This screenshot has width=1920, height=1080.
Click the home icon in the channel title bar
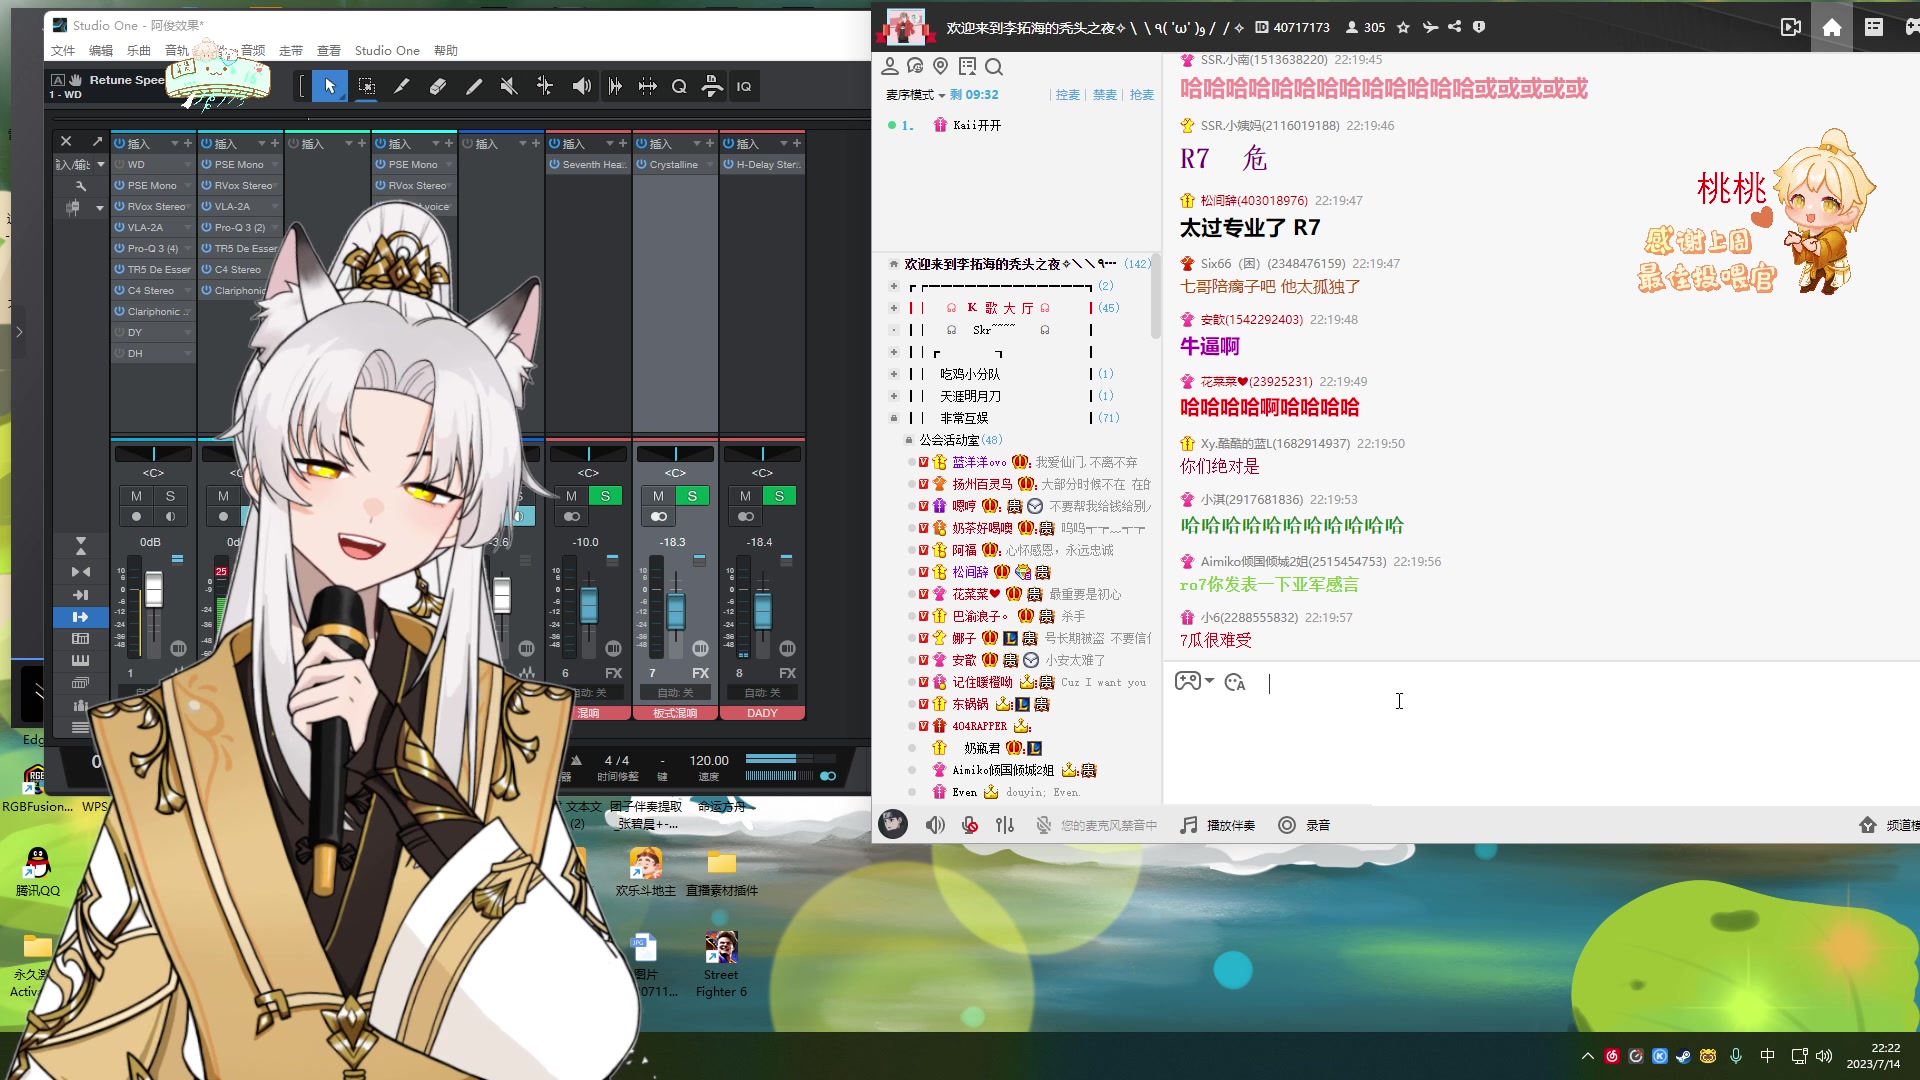click(x=1832, y=28)
